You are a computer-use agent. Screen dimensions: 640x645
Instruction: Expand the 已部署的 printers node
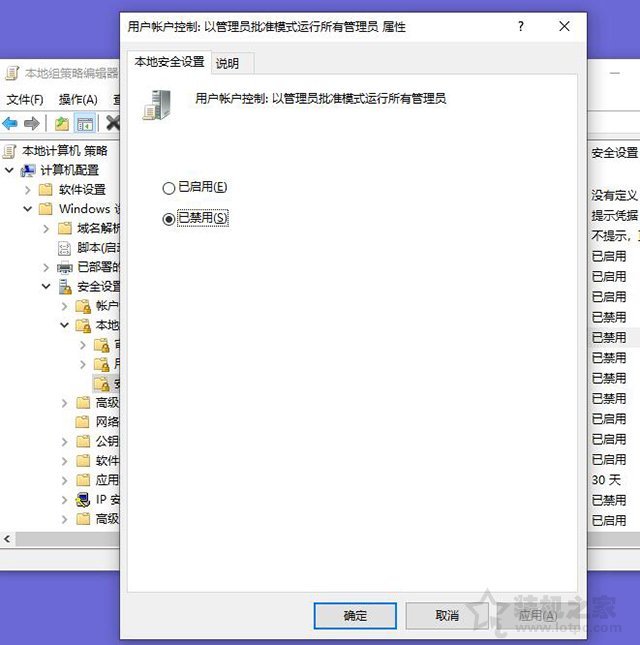pos(46,267)
